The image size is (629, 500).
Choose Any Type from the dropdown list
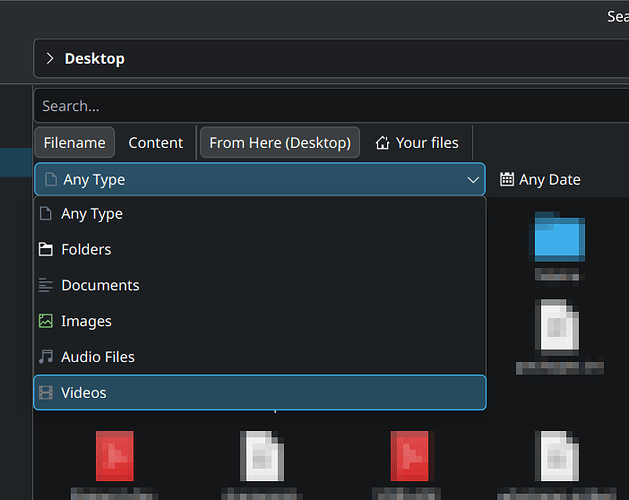(92, 214)
